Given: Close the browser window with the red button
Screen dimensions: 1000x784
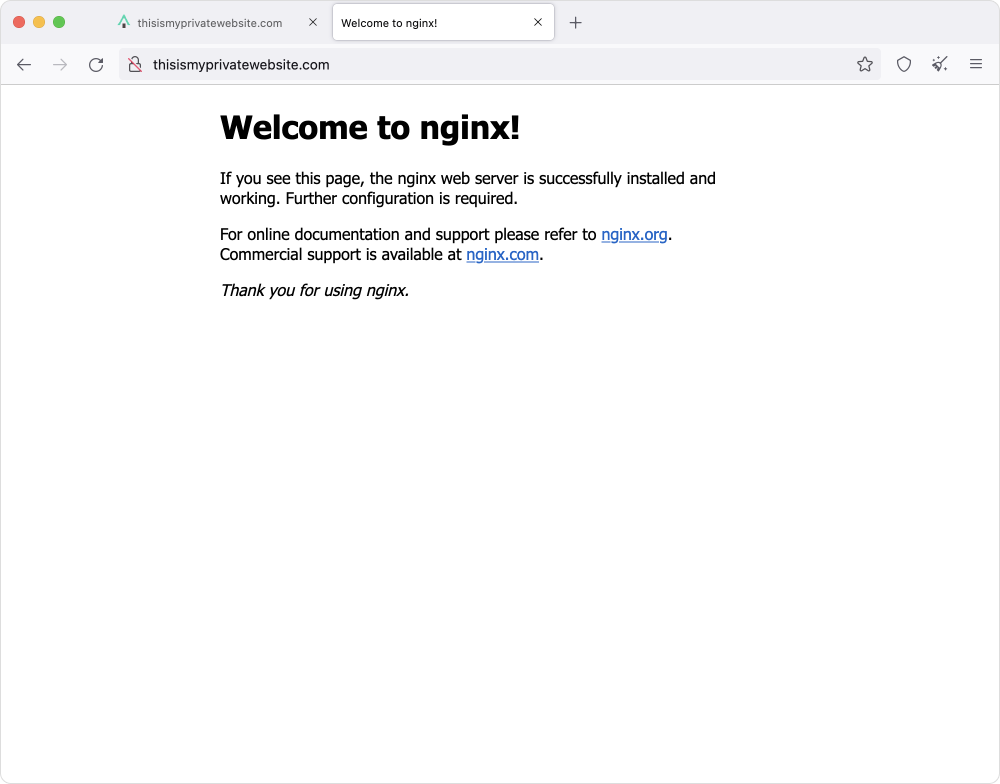Looking at the screenshot, I should pos(19,22).
